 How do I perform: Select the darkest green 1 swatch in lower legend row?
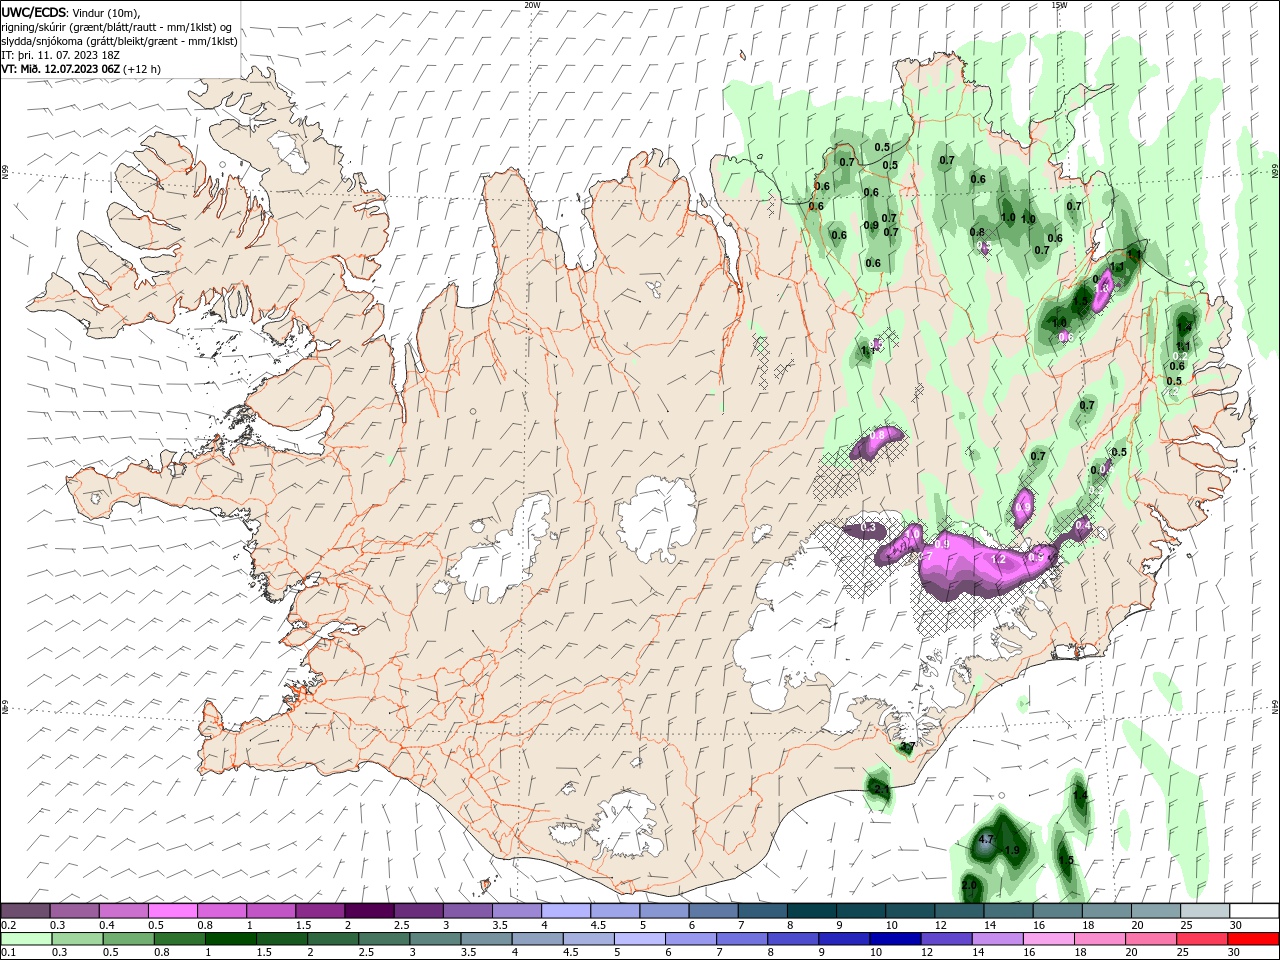pos(231,939)
